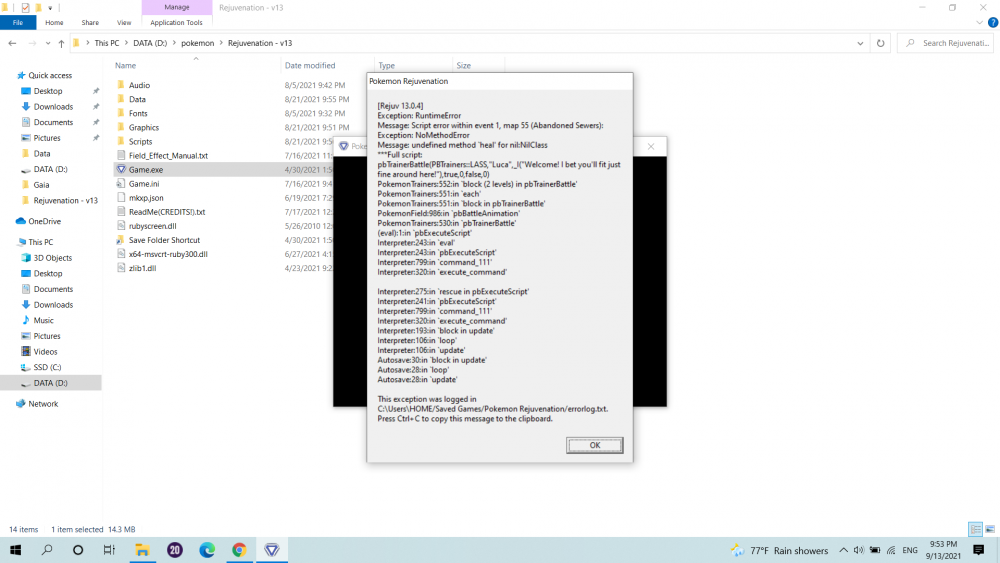Select the Game.ini file
This screenshot has height=563, width=1000.
143,184
